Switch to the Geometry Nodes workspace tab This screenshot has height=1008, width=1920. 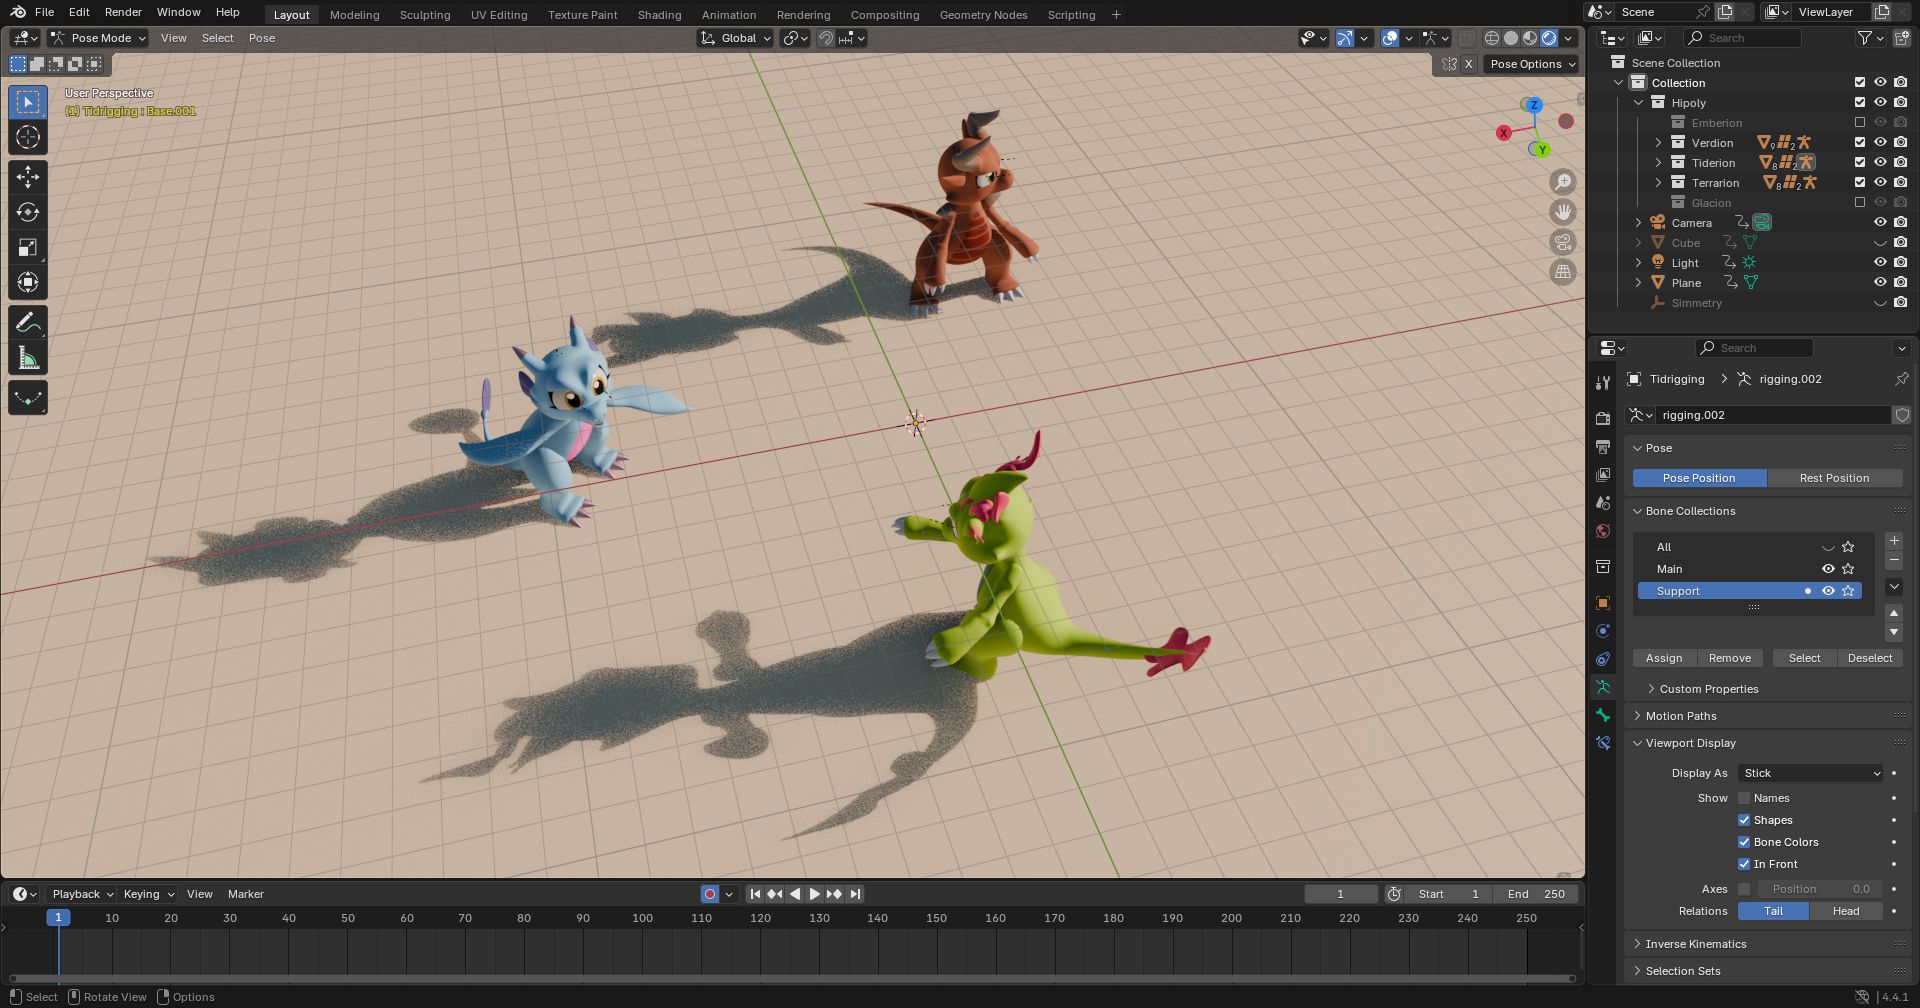983,15
